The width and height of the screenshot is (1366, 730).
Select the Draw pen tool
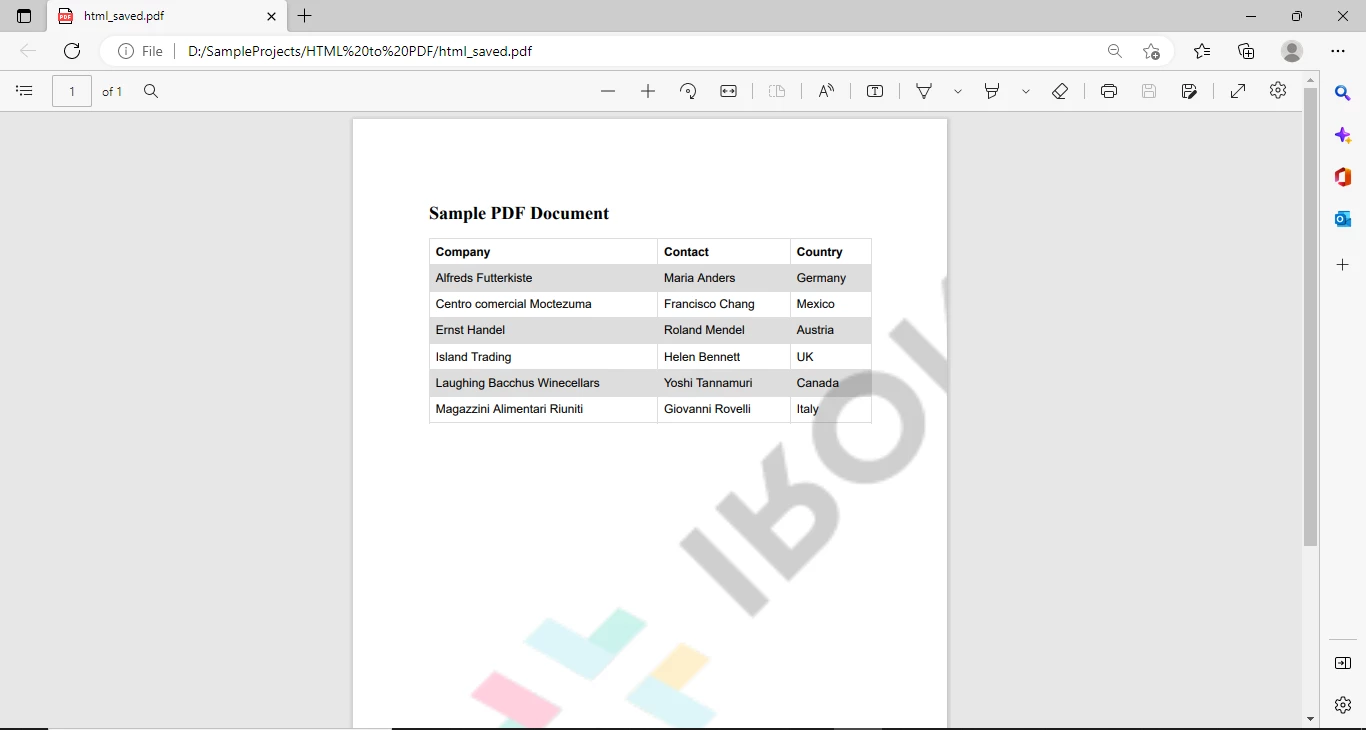pyautogui.click(x=924, y=91)
